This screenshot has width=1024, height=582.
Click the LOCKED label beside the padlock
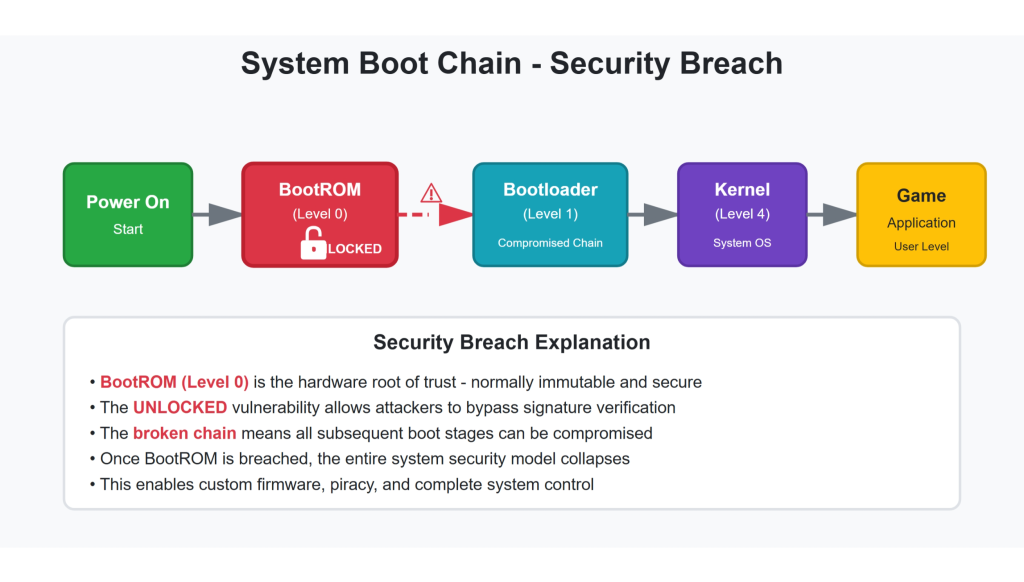355,248
